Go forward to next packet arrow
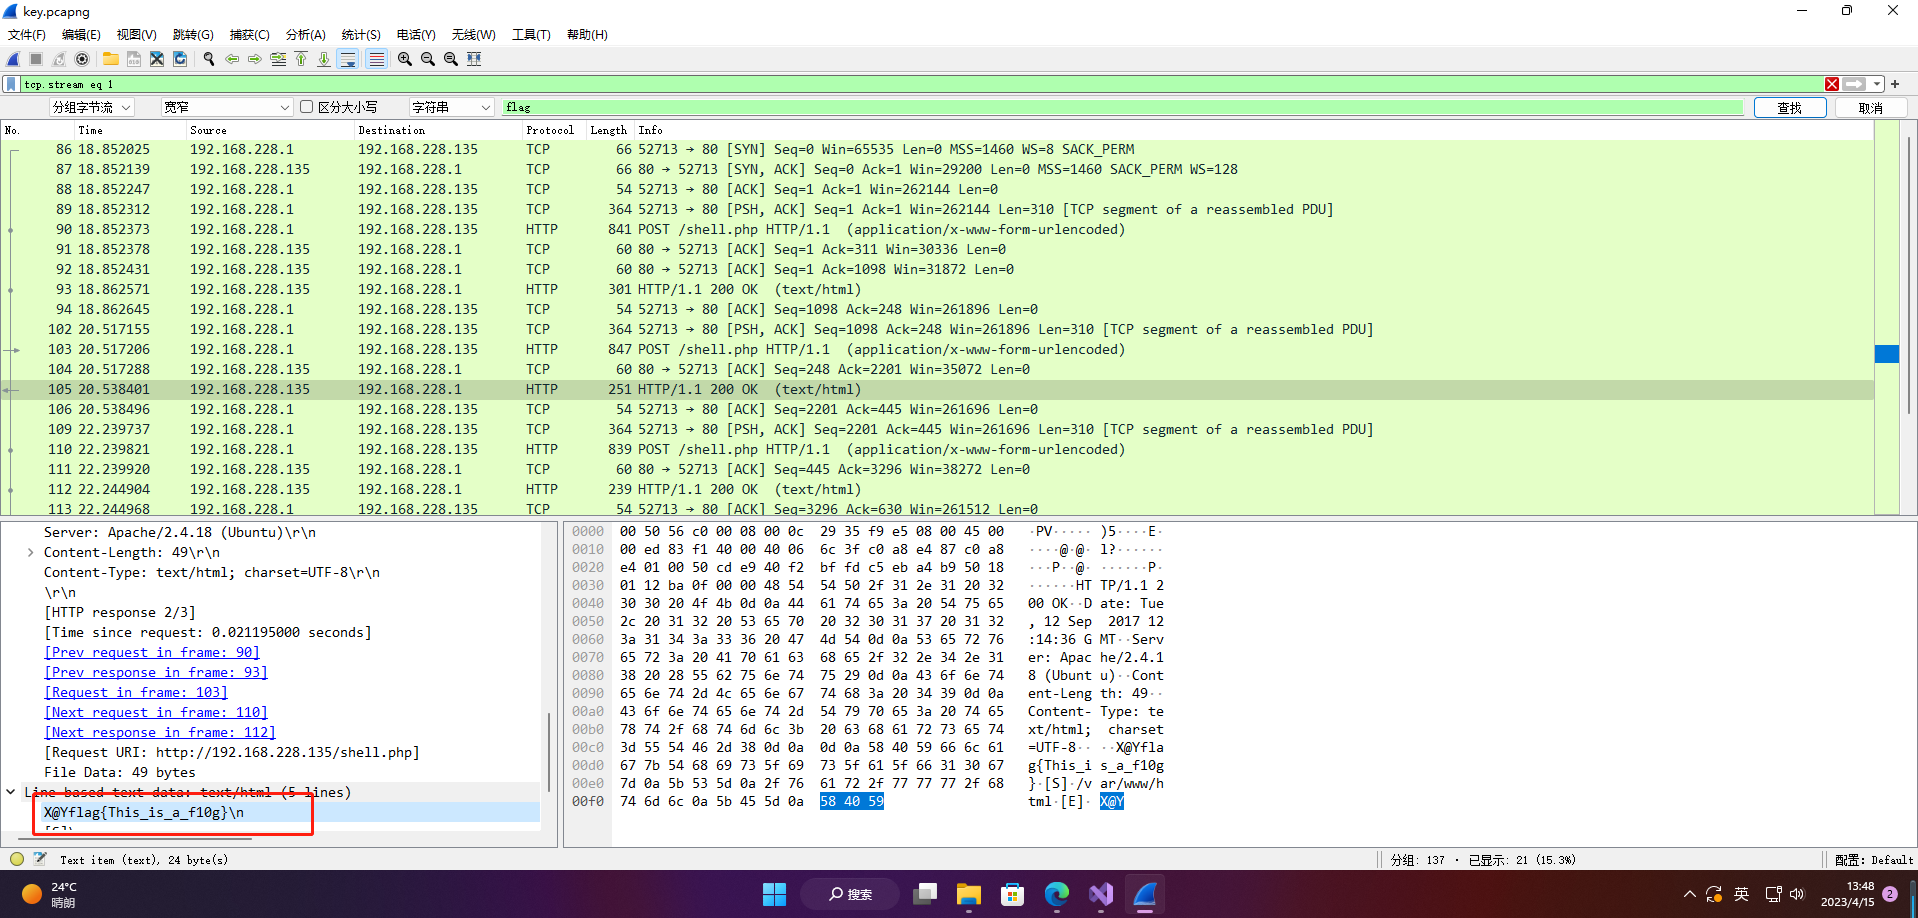The image size is (1918, 918). click(x=255, y=59)
